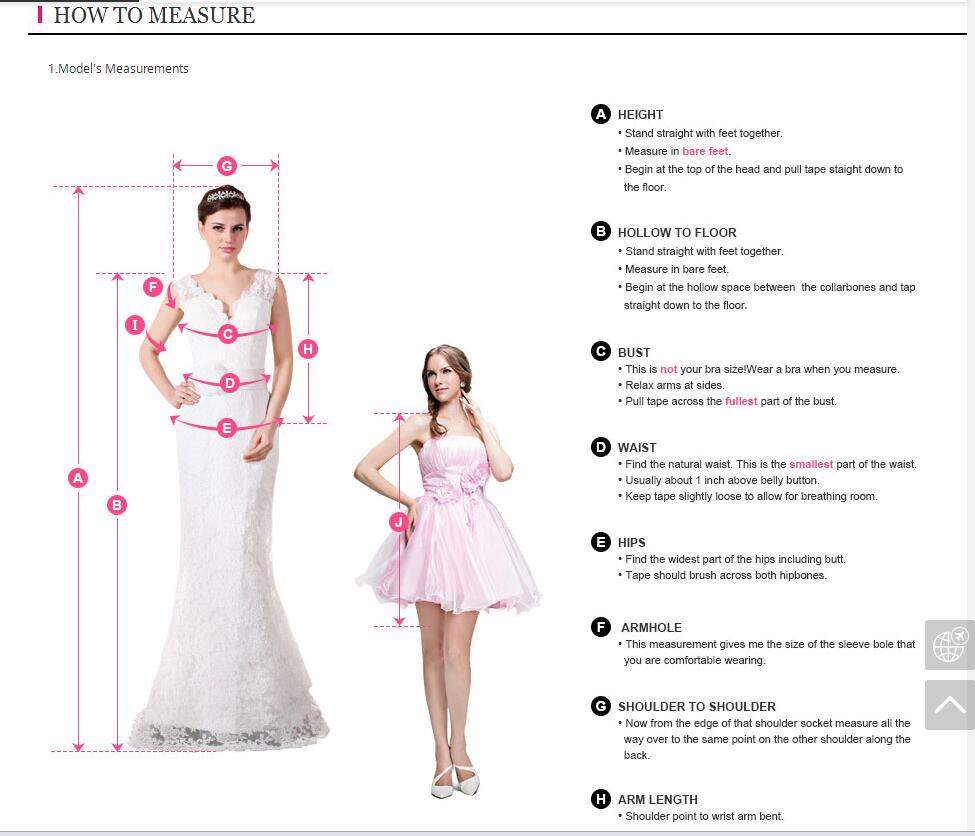975x836 pixels.
Task: Click the pink C bust marker
Action: (228, 334)
